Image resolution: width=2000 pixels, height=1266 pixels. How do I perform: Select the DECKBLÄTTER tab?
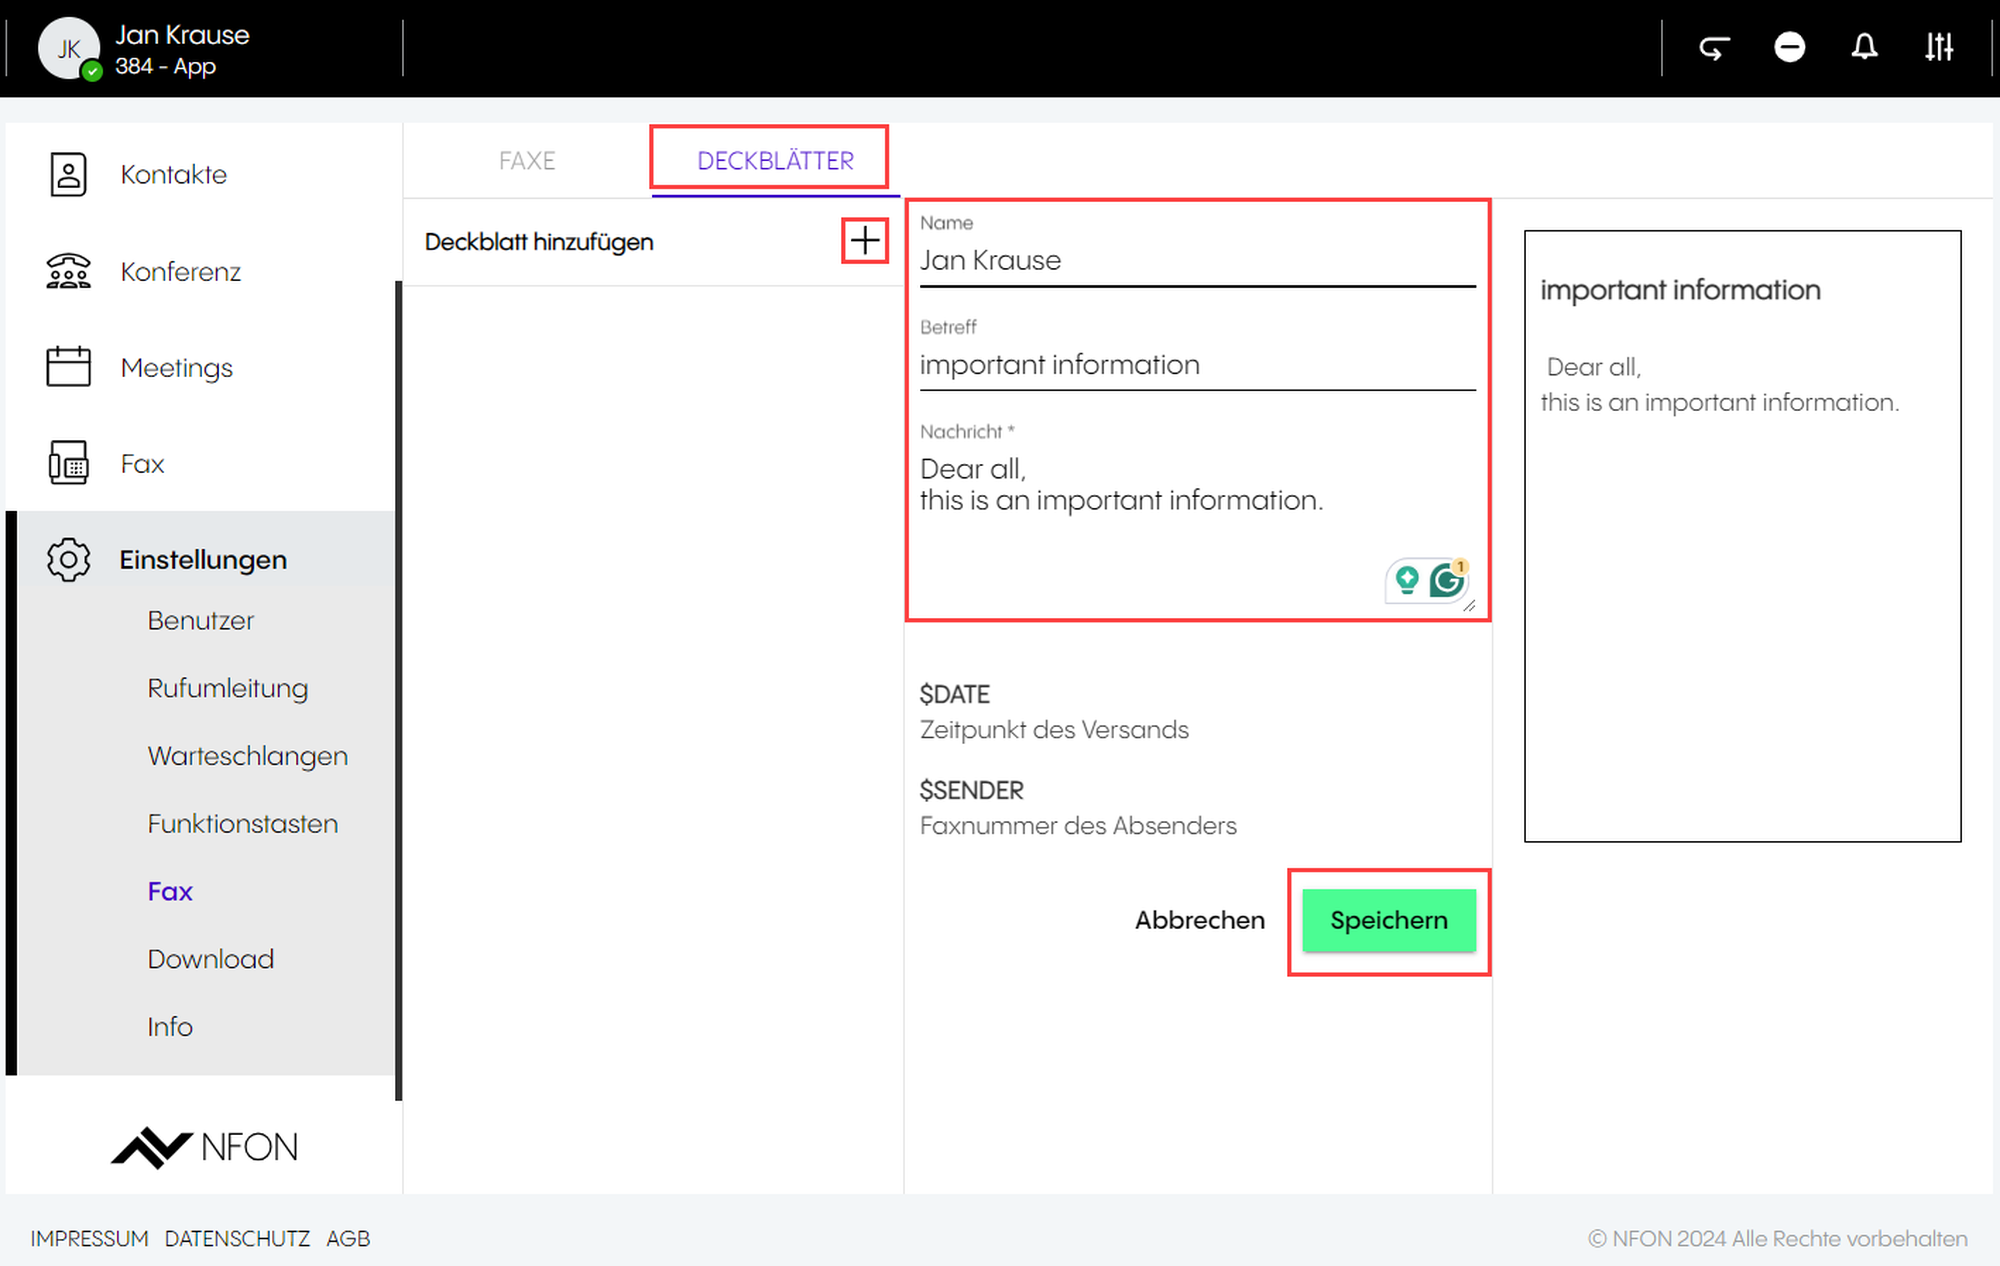[x=775, y=160]
